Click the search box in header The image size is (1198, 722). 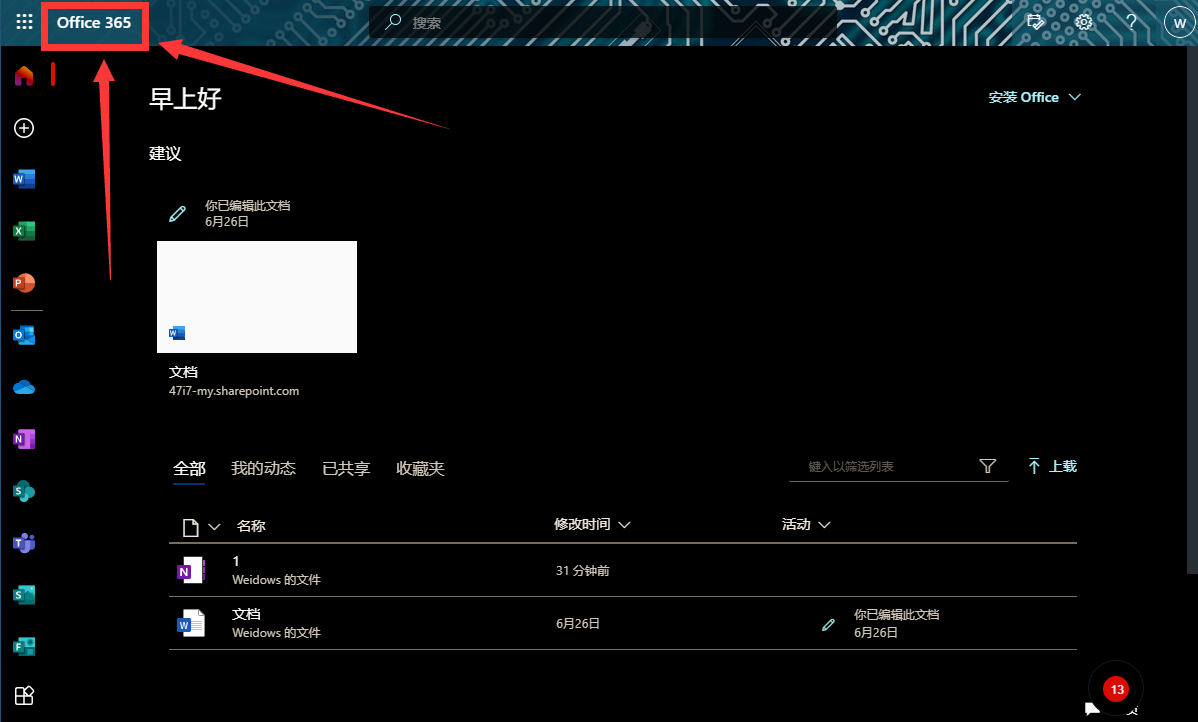[604, 23]
